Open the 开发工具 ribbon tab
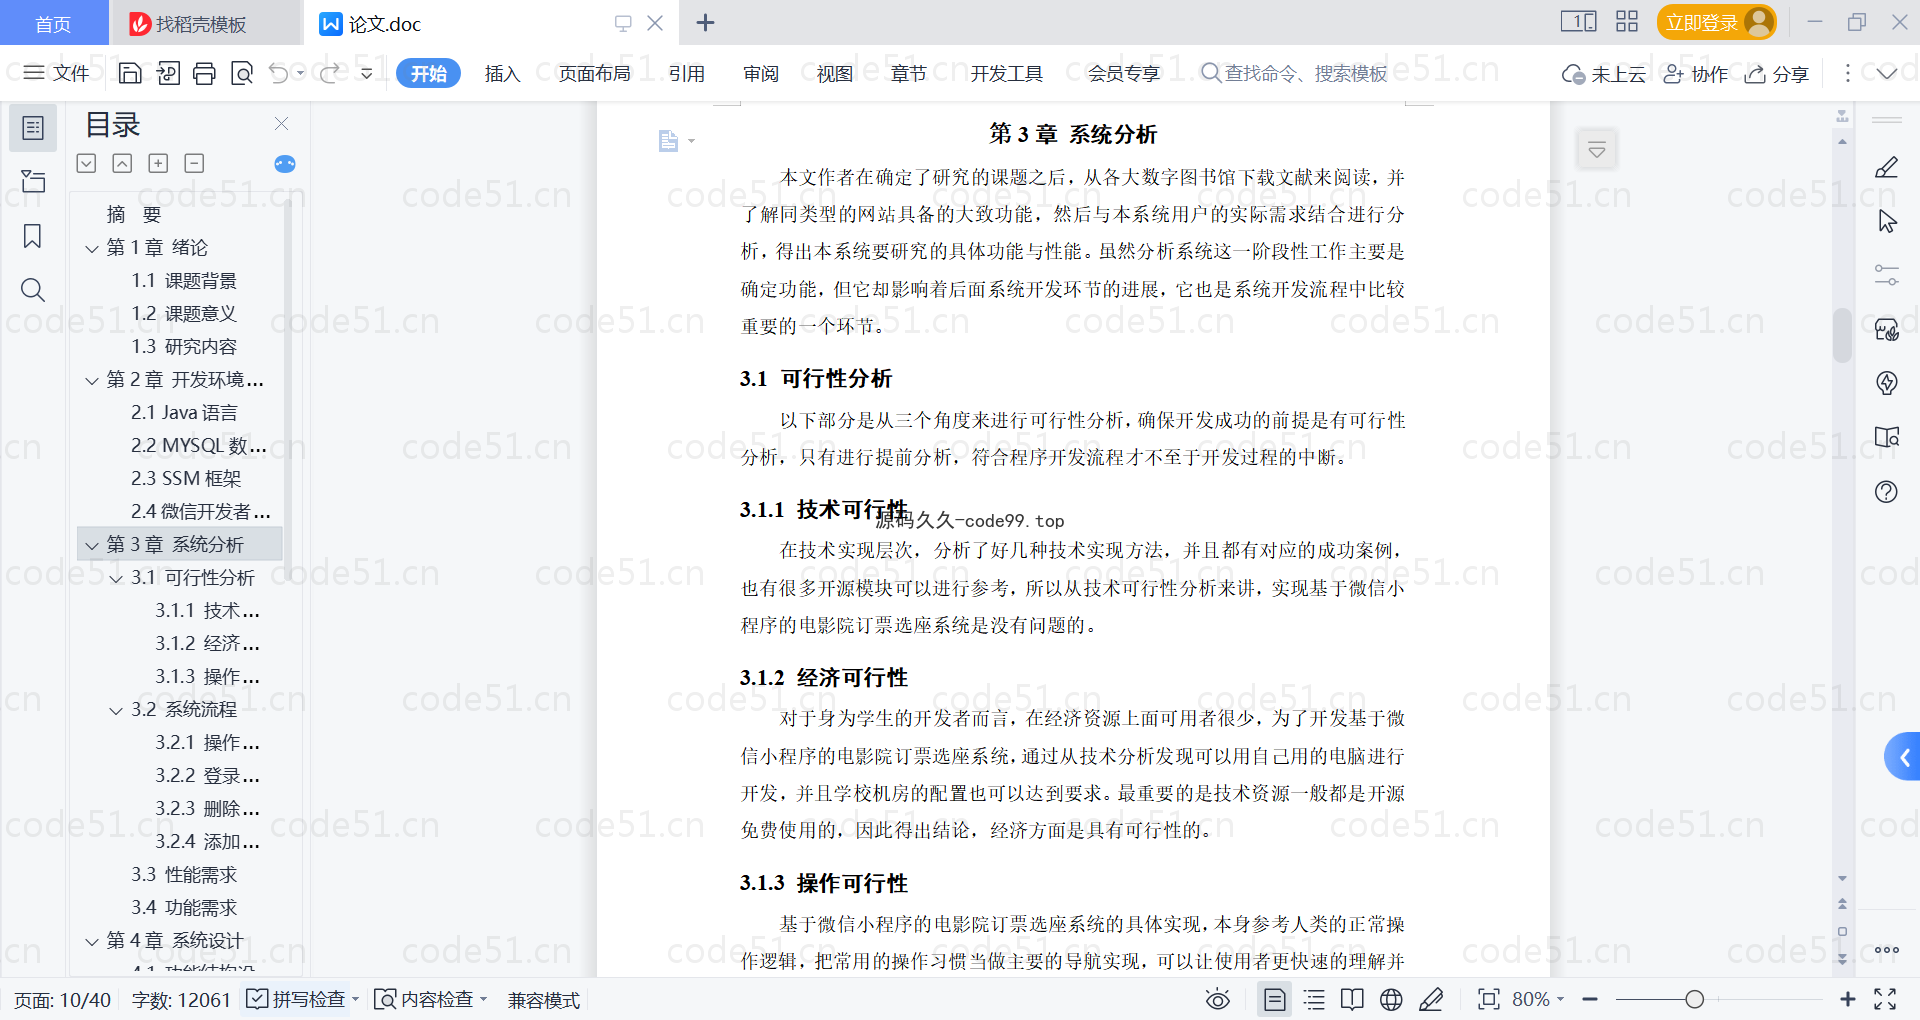 pos(1006,73)
